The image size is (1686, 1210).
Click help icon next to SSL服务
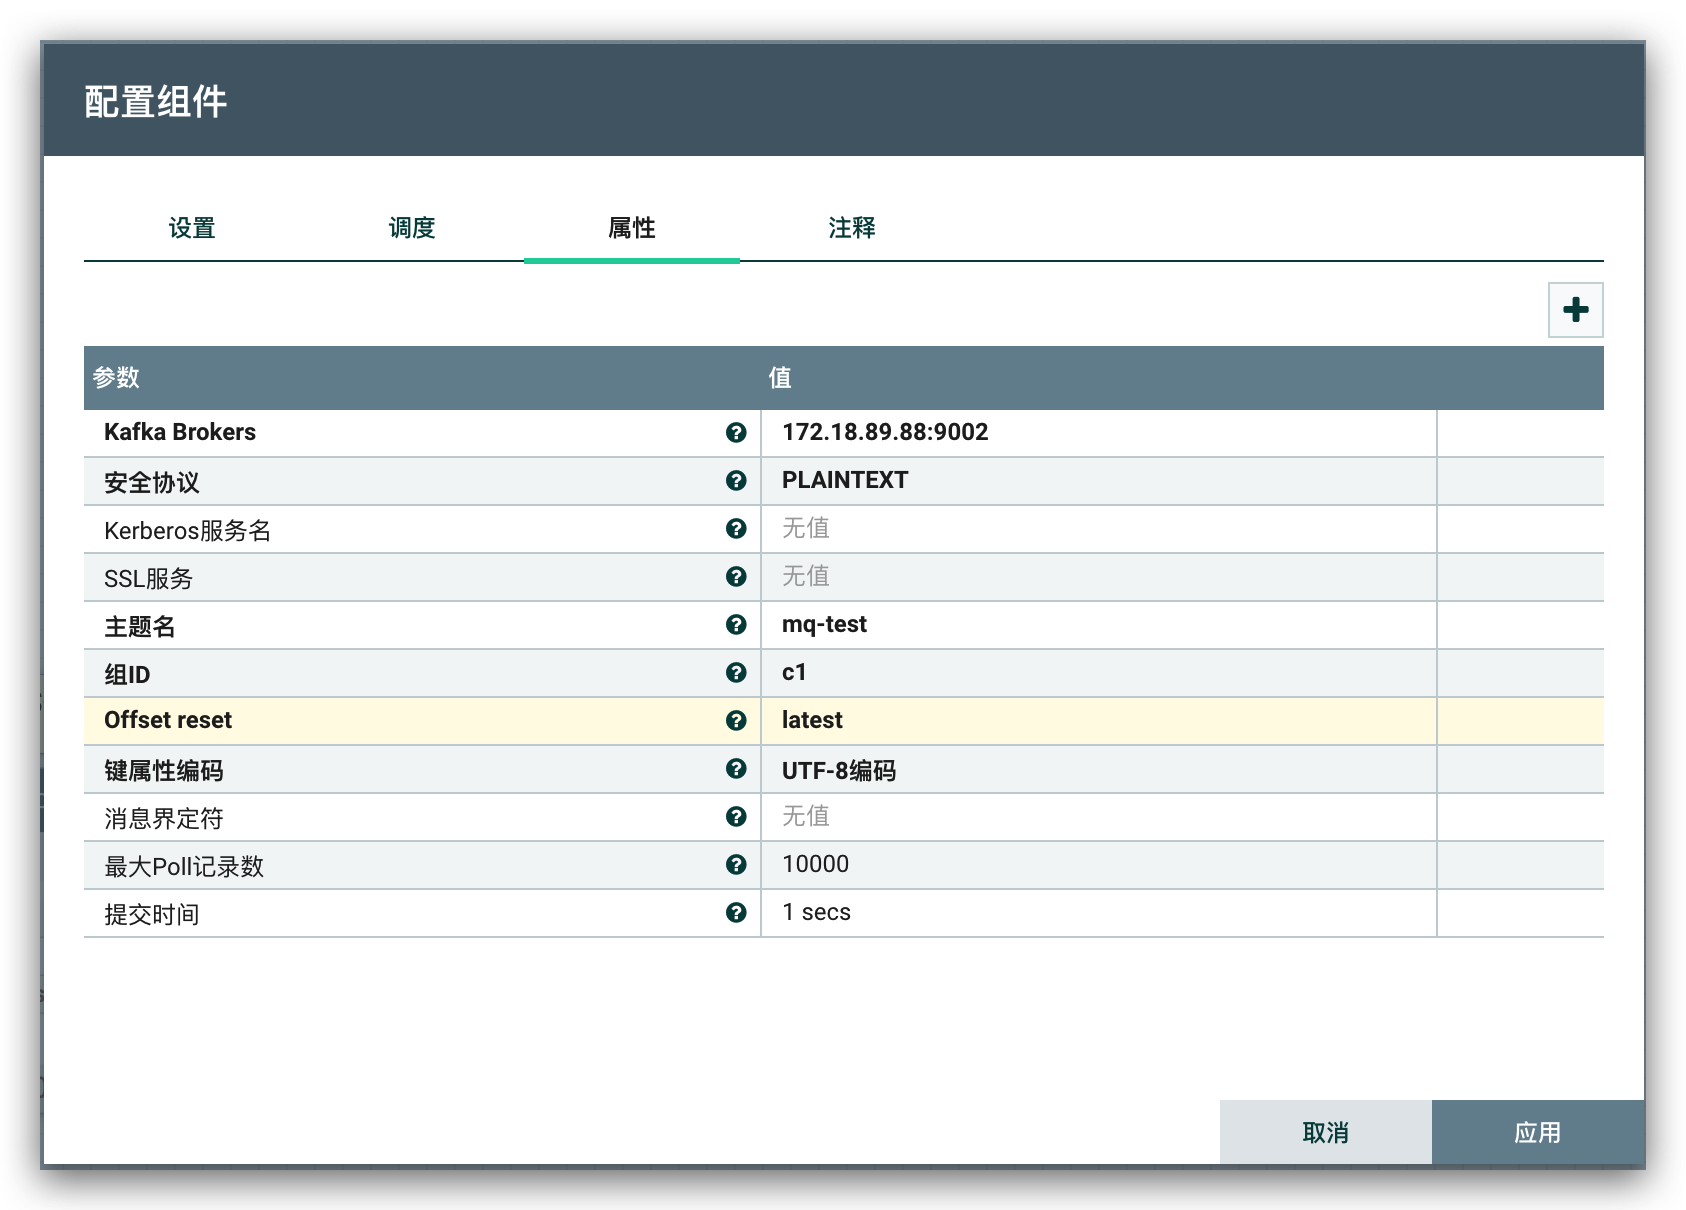coord(736,577)
